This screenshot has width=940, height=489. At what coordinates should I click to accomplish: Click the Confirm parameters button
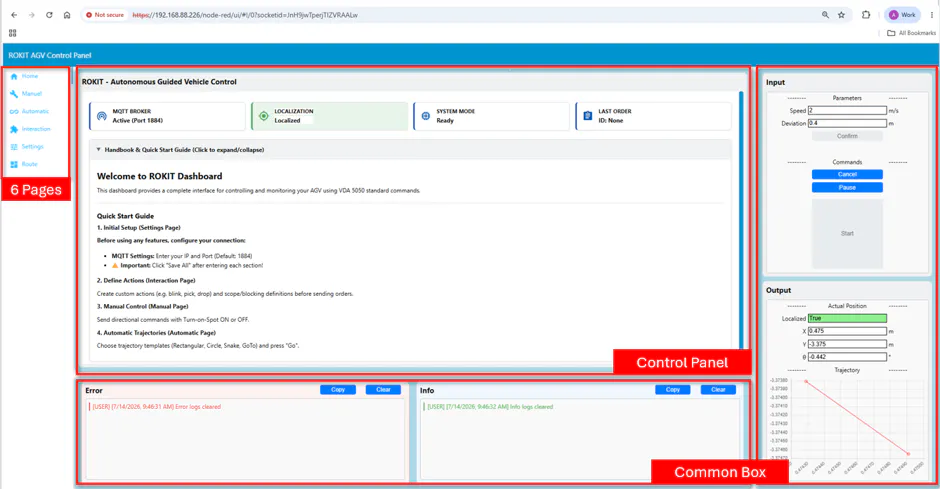pyautogui.click(x=847, y=136)
